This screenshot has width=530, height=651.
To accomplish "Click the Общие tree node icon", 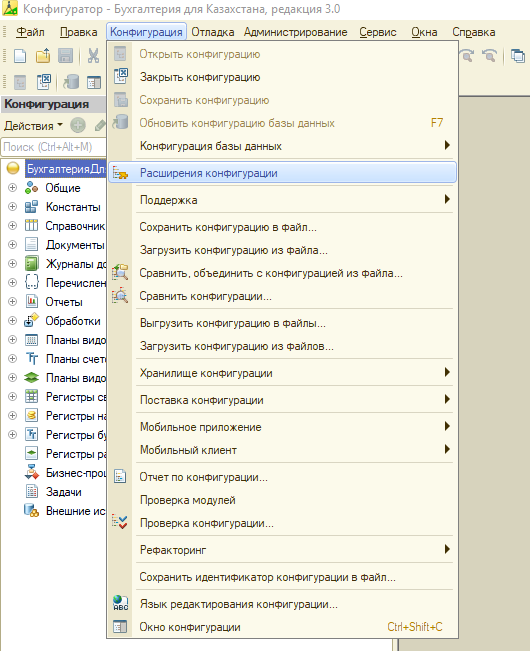I will (32, 188).
